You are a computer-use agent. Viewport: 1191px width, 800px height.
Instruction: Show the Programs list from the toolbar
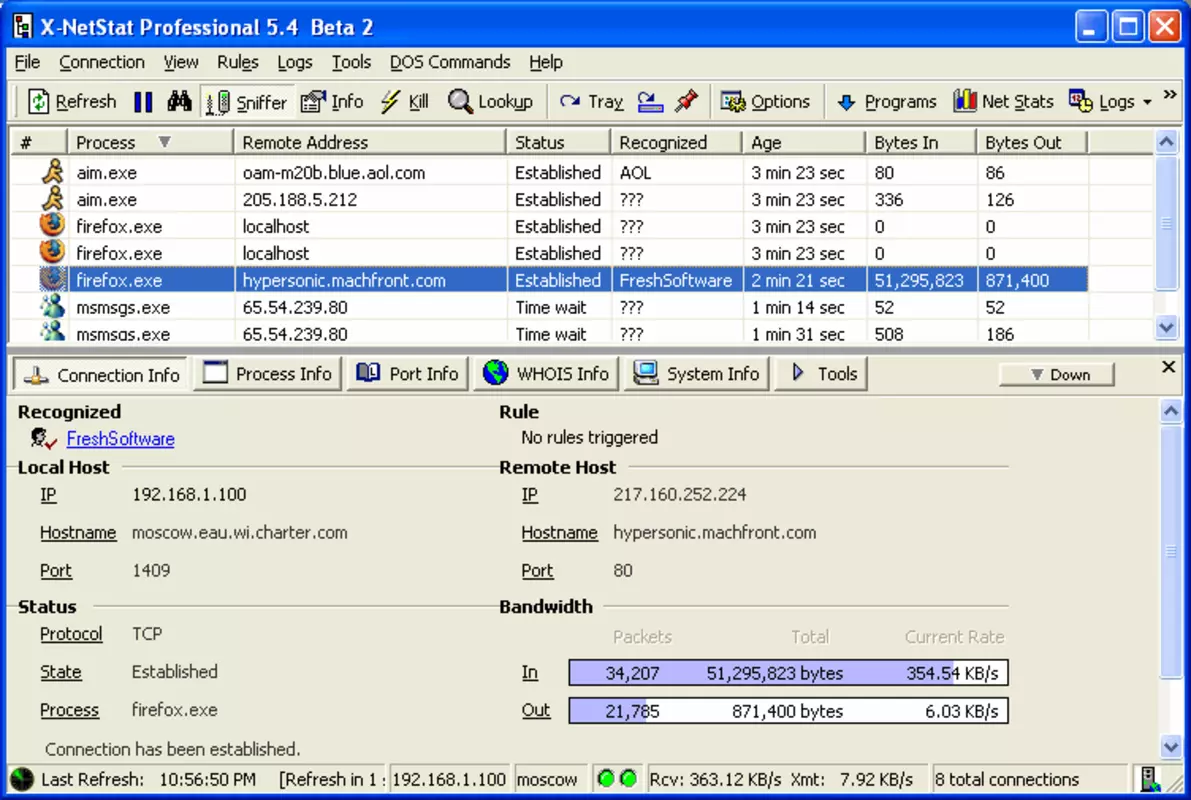point(886,102)
